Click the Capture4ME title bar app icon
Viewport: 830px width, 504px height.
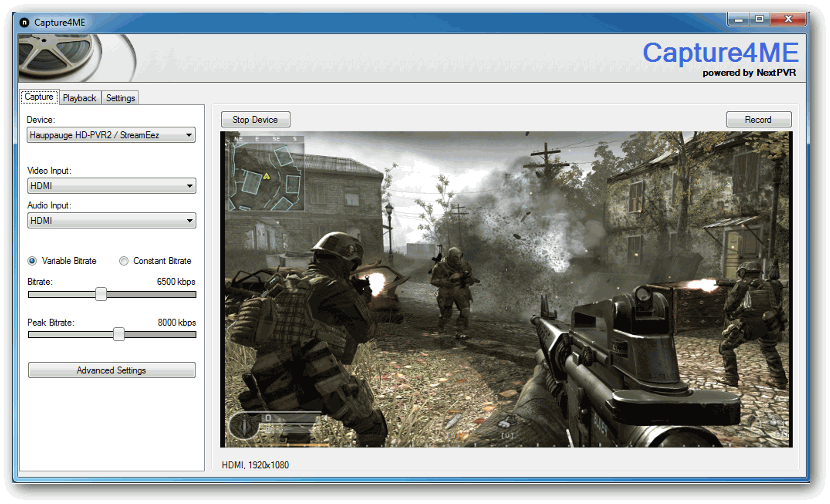24,22
